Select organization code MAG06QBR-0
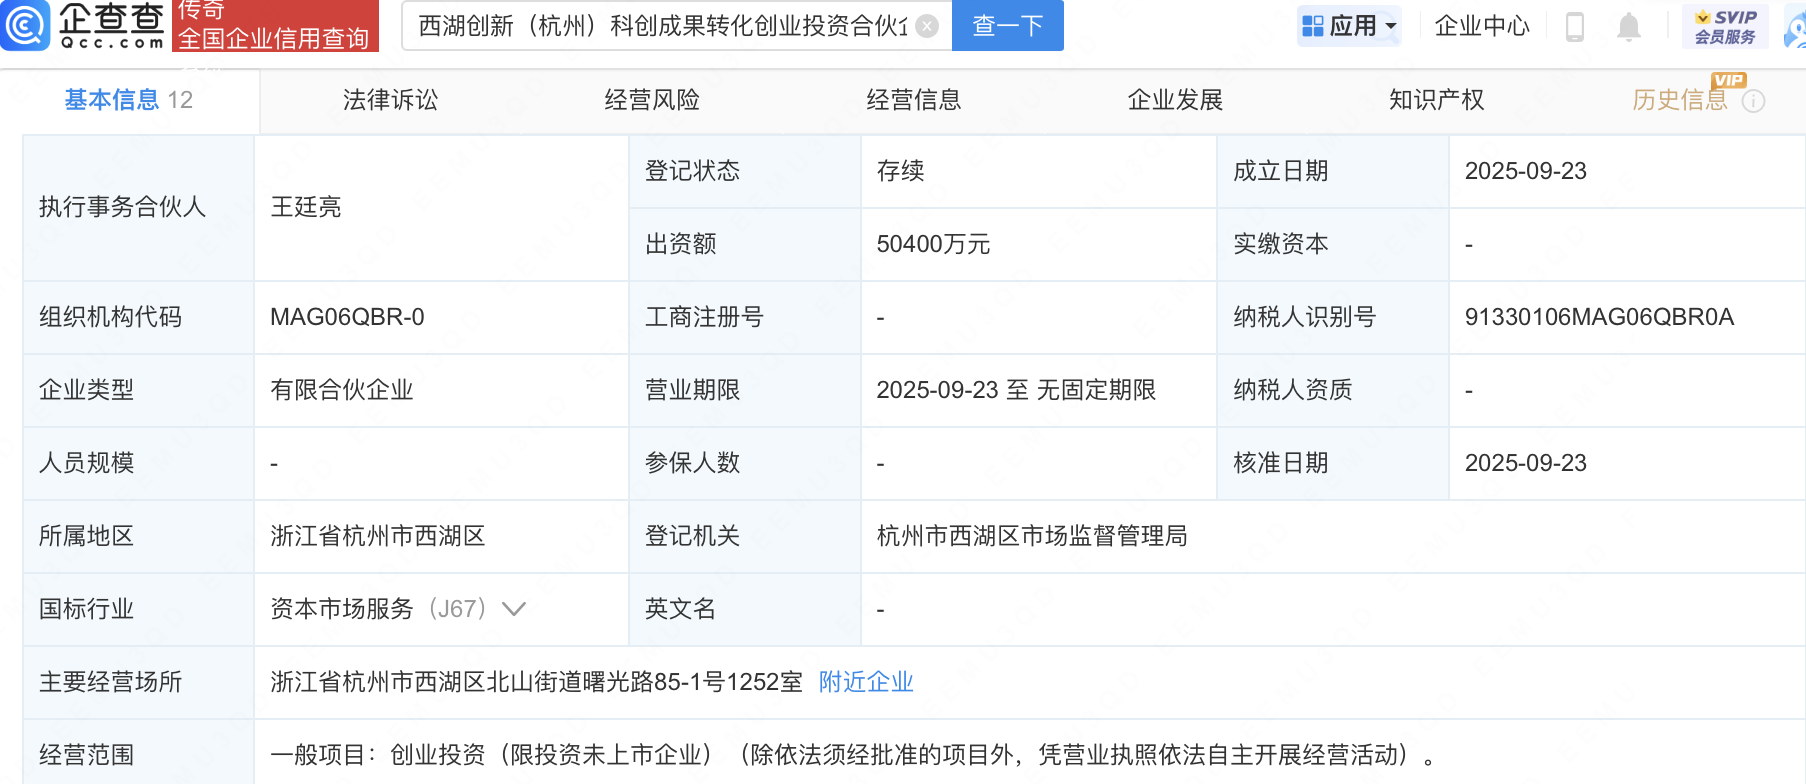 pos(347,317)
